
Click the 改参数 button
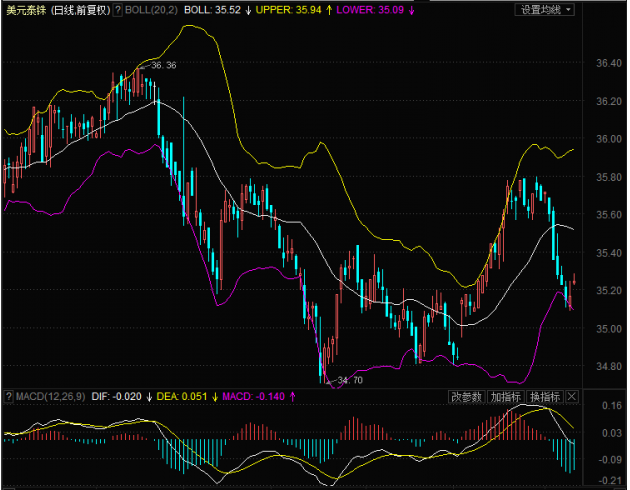pos(466,397)
